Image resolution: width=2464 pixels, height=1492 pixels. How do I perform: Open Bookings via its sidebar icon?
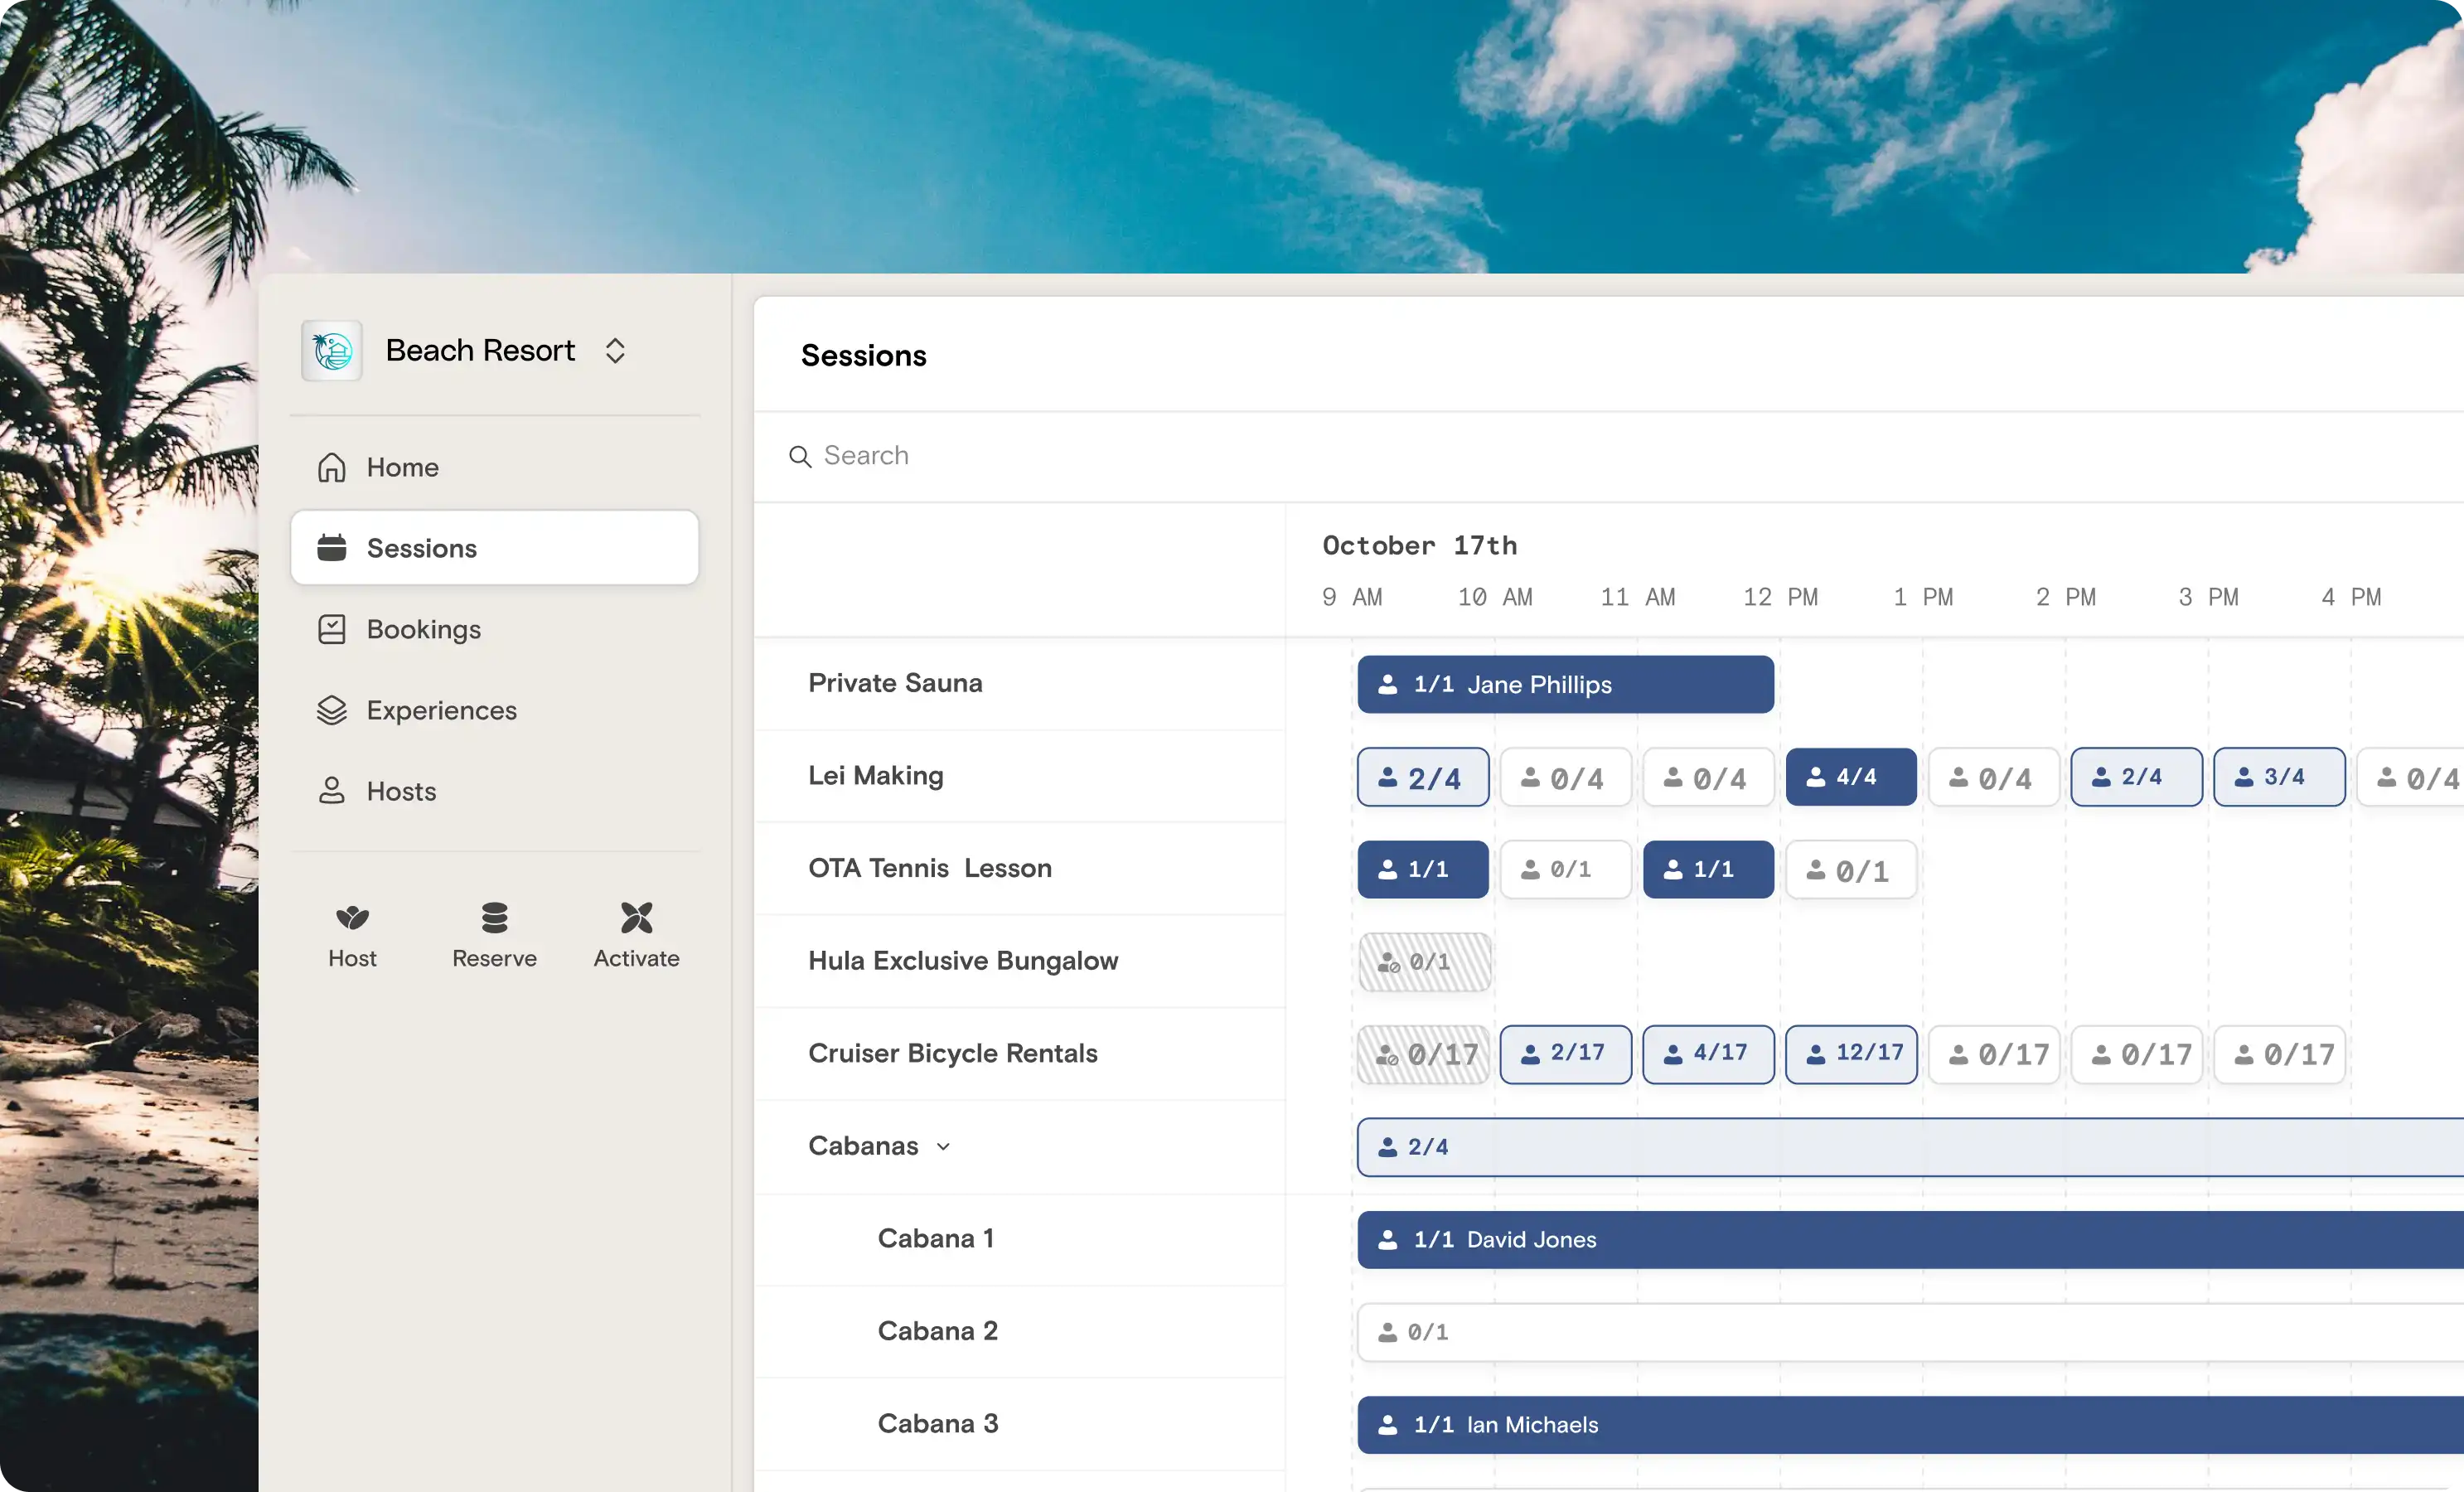[333, 629]
